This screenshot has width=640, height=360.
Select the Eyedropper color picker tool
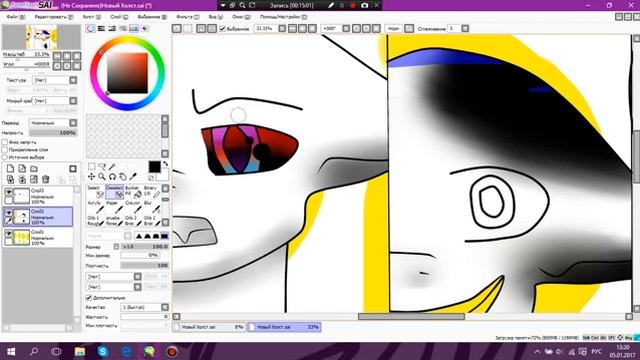(x=133, y=176)
